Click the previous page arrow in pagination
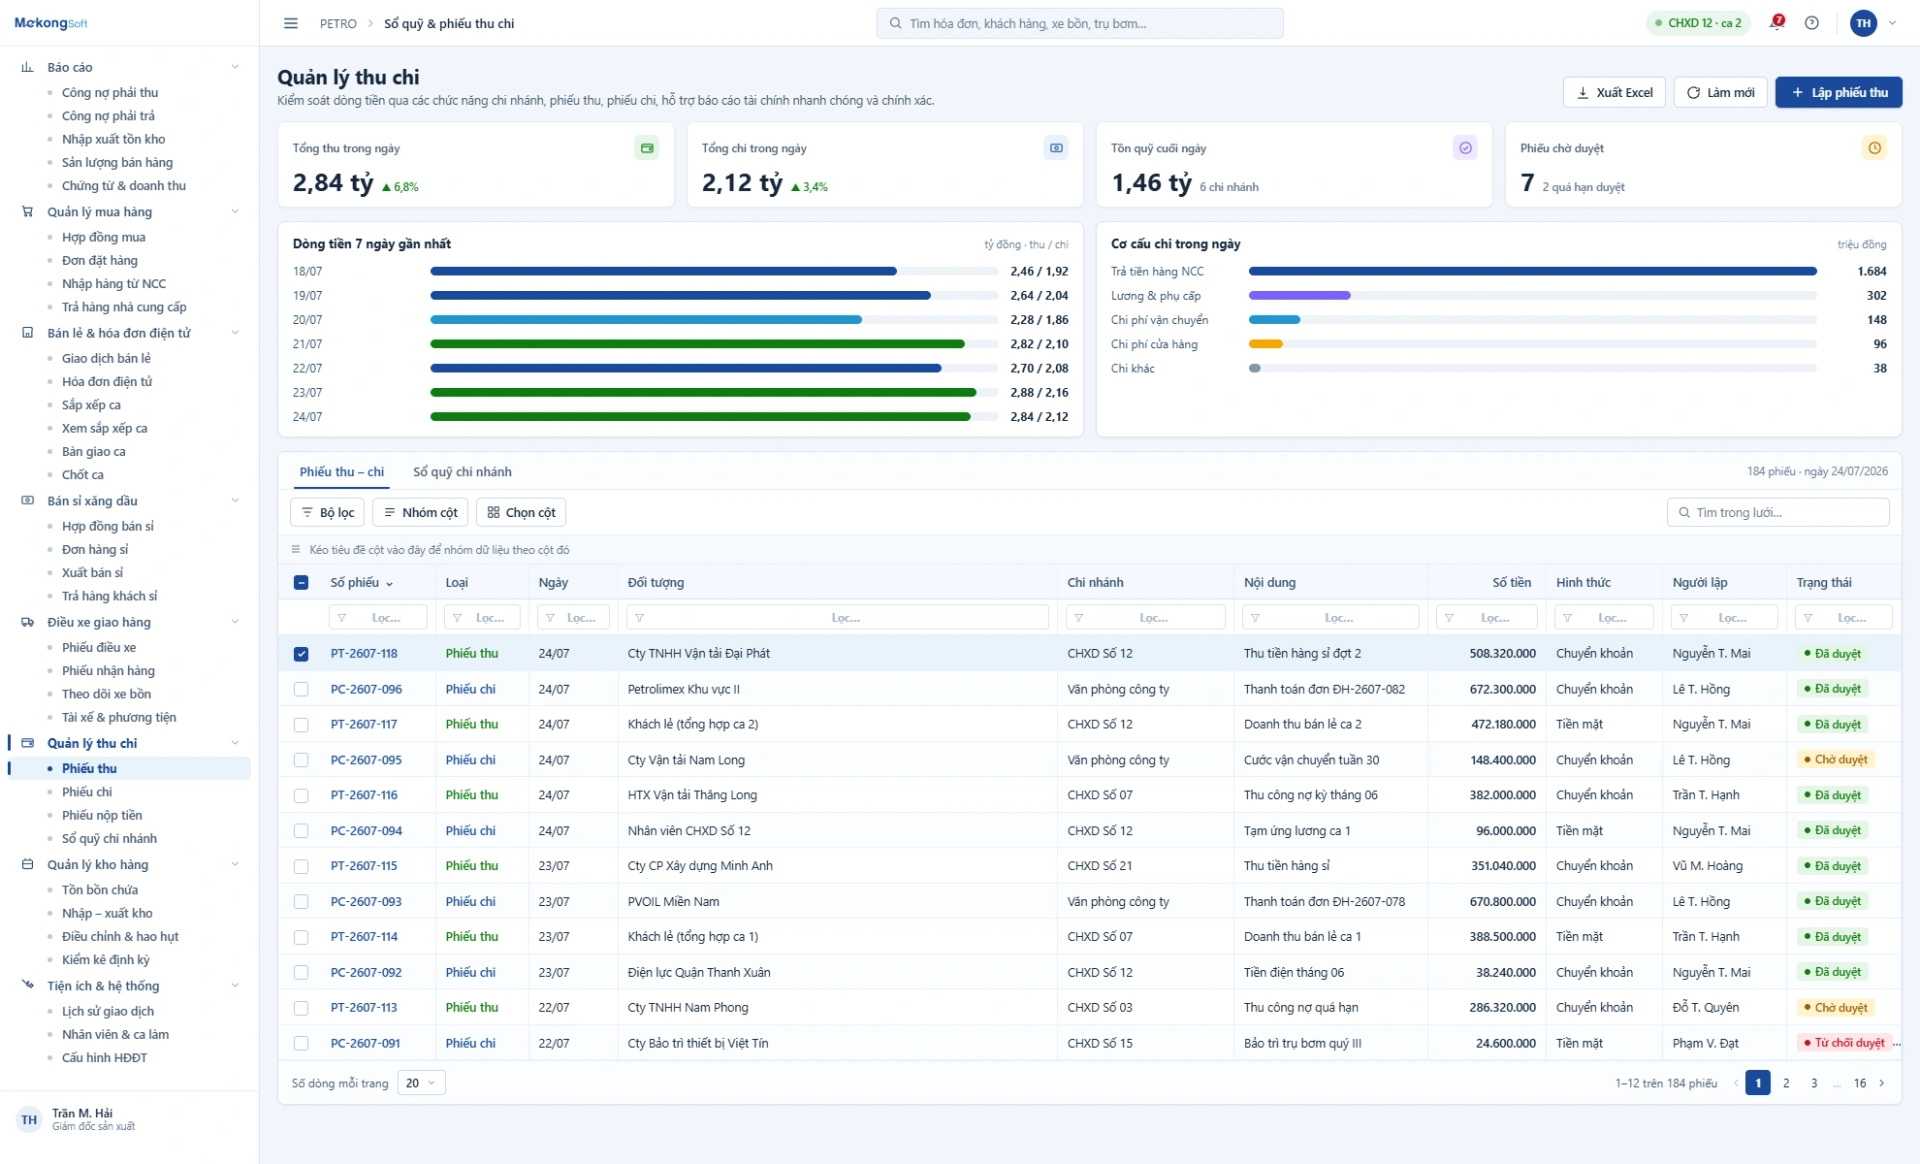This screenshot has width=1920, height=1164. pos(1736,1083)
